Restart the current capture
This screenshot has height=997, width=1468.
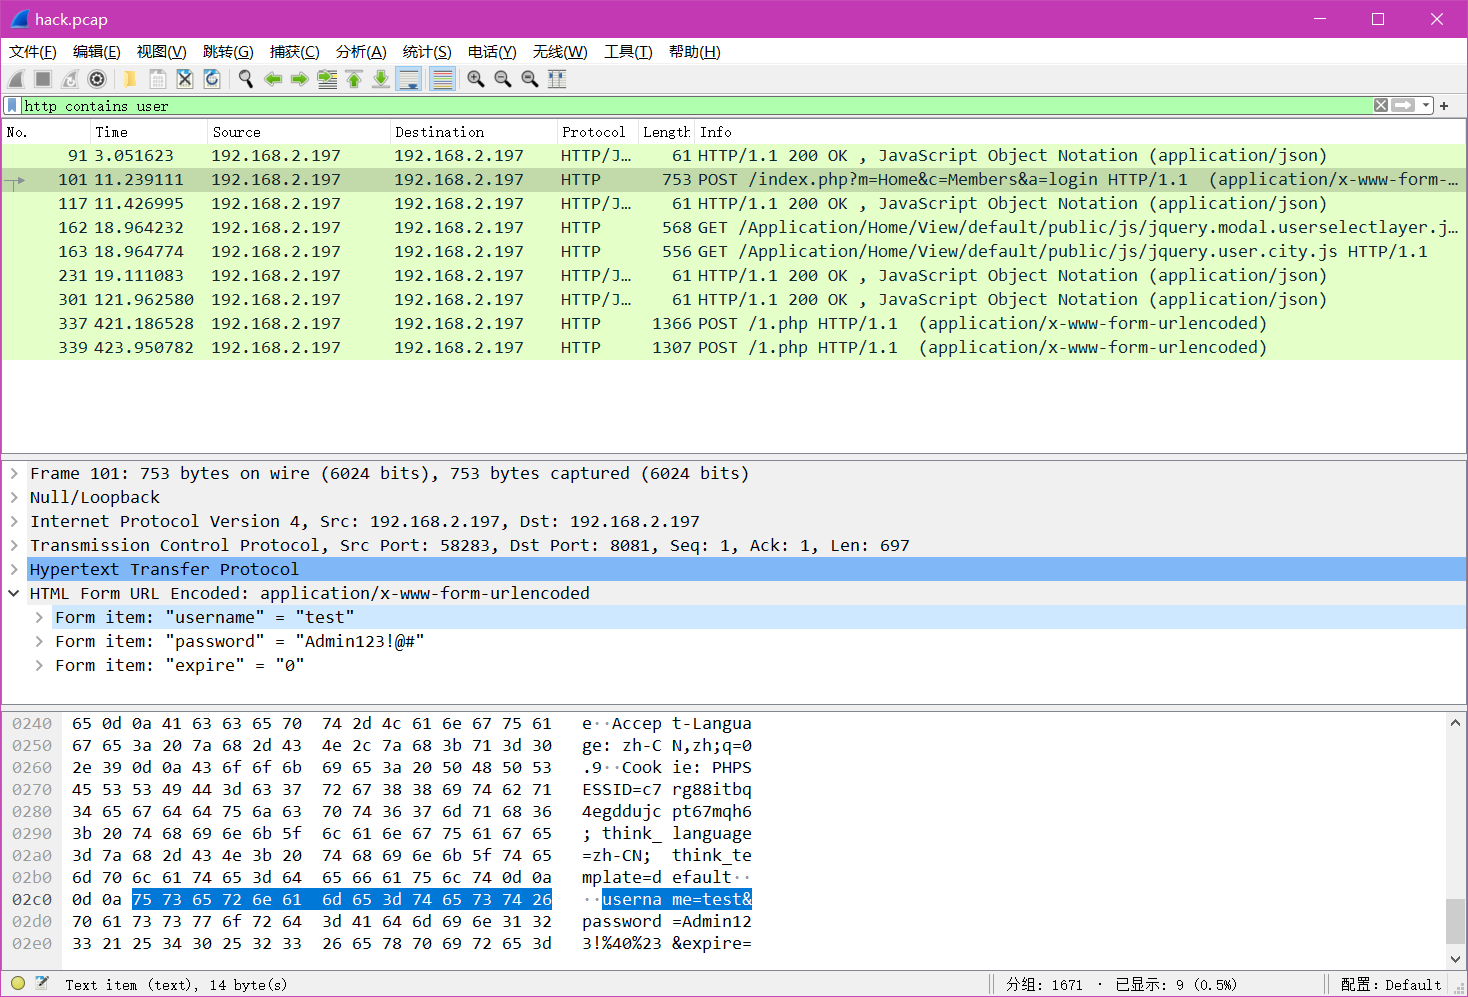pyautogui.click(x=70, y=79)
